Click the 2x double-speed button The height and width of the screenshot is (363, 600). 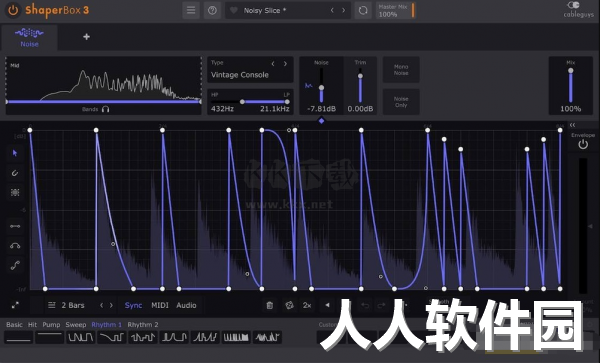307,305
